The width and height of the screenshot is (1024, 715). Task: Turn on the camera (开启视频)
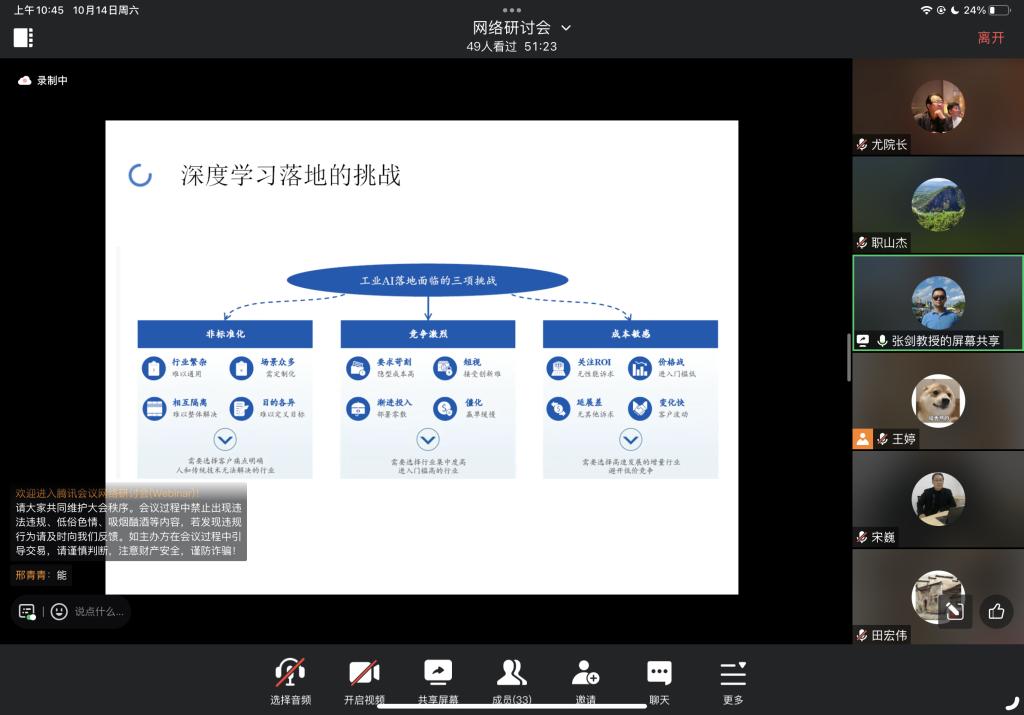(x=363, y=673)
